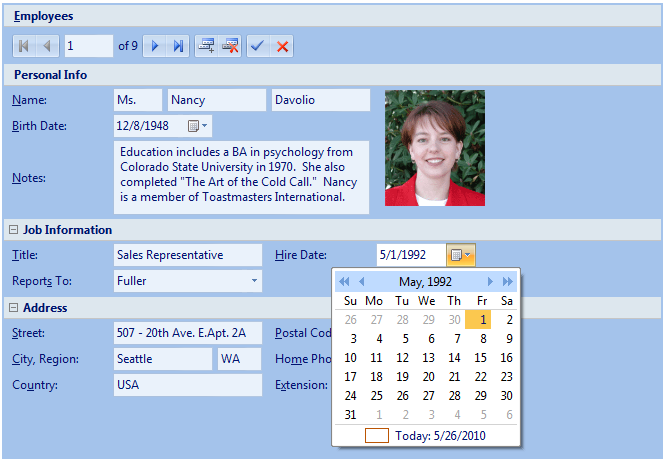
Task: Click the May, 1992 calendar header
Action: click(x=425, y=282)
